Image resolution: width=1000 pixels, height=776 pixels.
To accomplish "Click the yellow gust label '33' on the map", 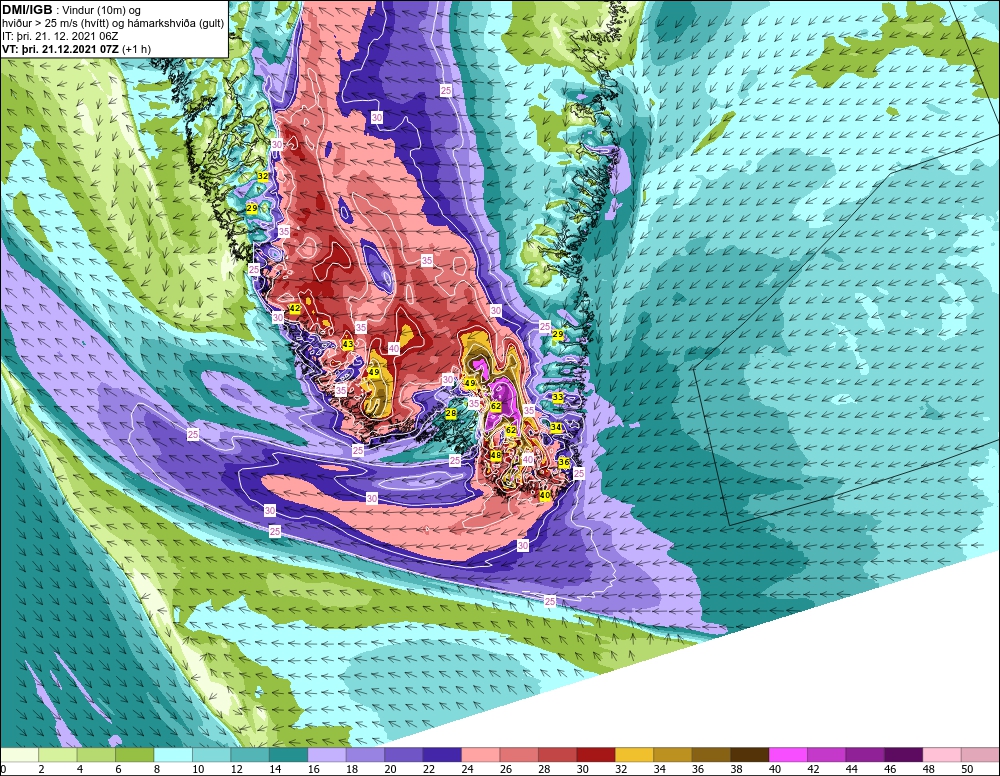I will click(x=557, y=397).
